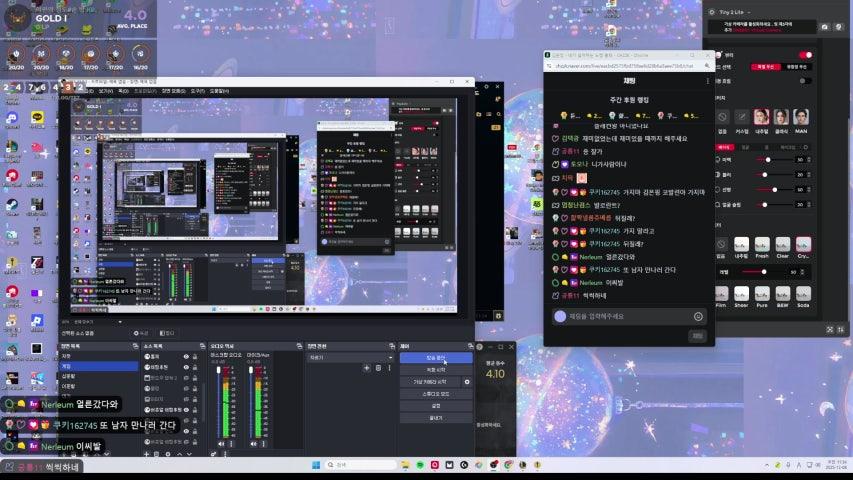The height and width of the screenshot is (480, 853).
Task: Open the desktop audio three-dot menu
Action: pyautogui.click(x=231, y=444)
